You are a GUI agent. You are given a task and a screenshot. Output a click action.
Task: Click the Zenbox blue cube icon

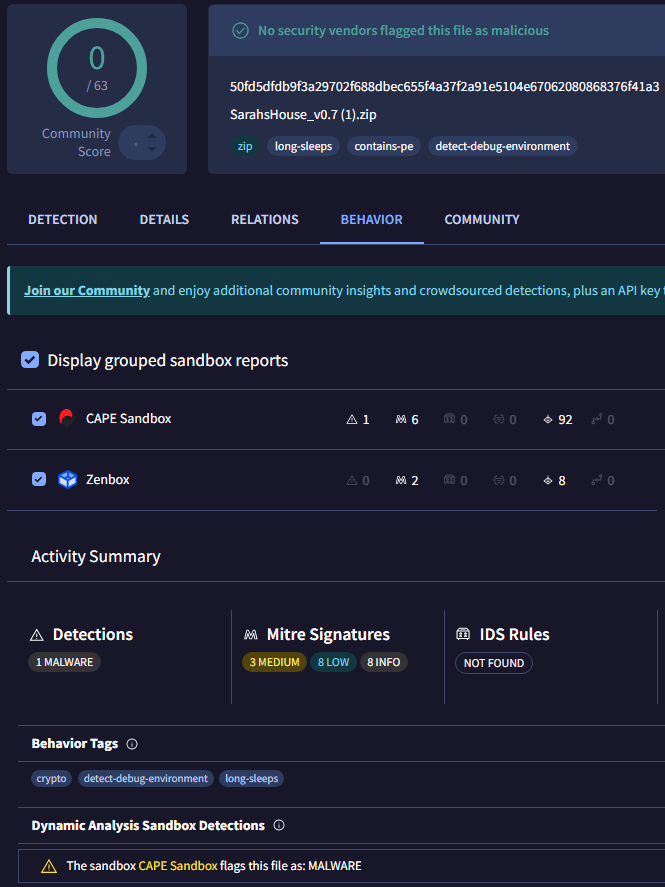click(x=67, y=480)
